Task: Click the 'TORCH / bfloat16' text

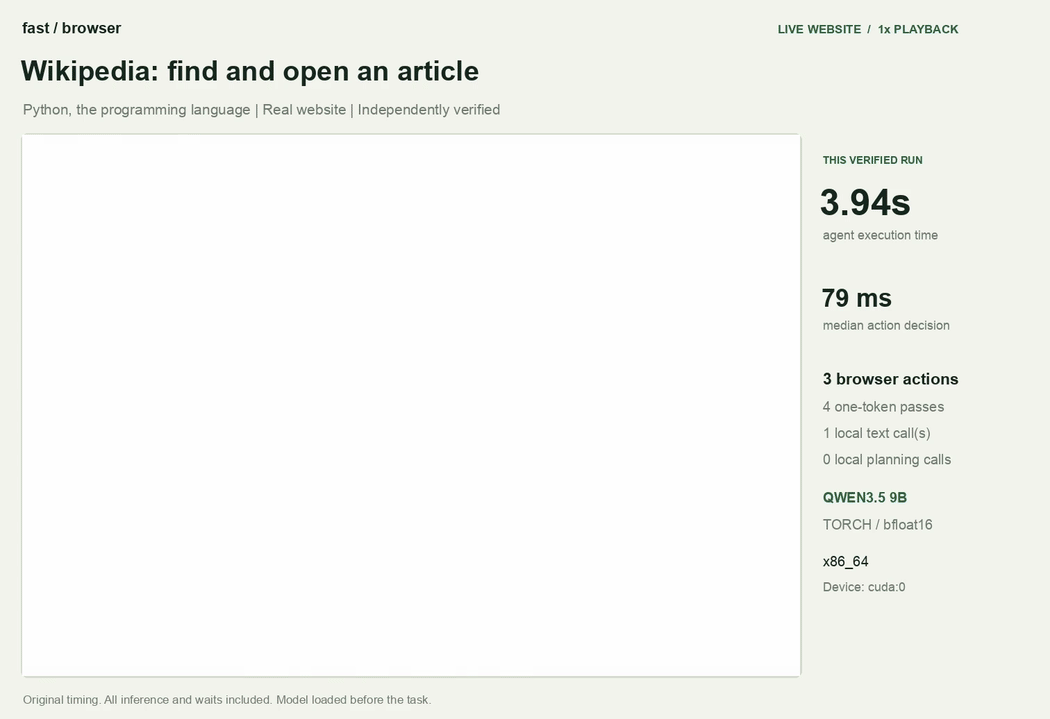Action: click(x=877, y=525)
